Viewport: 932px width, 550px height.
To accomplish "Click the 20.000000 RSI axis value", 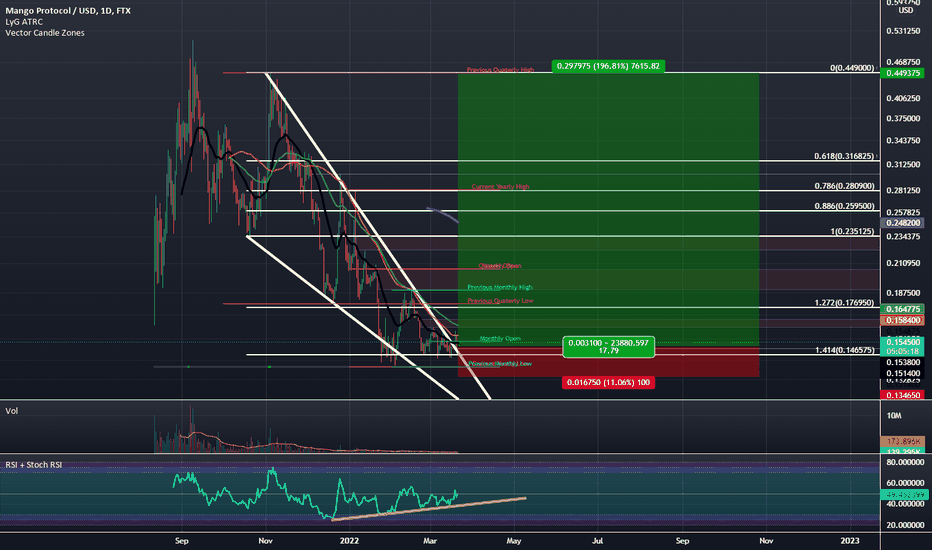I will click(905, 525).
